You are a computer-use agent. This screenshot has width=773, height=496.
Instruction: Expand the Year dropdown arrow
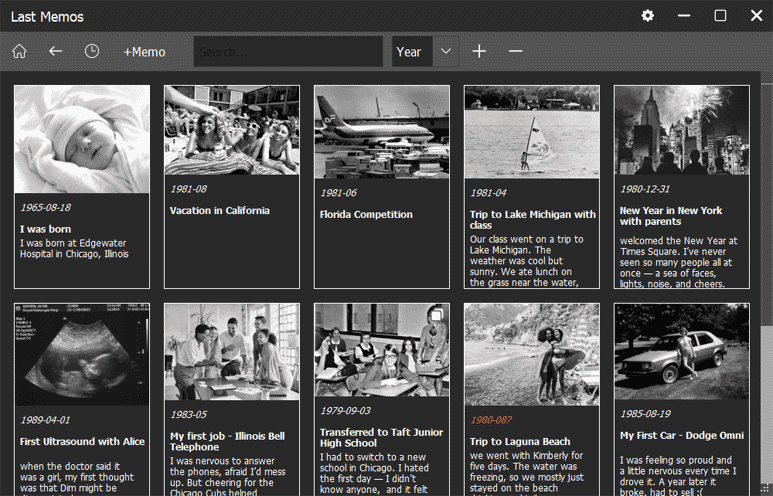(446, 51)
